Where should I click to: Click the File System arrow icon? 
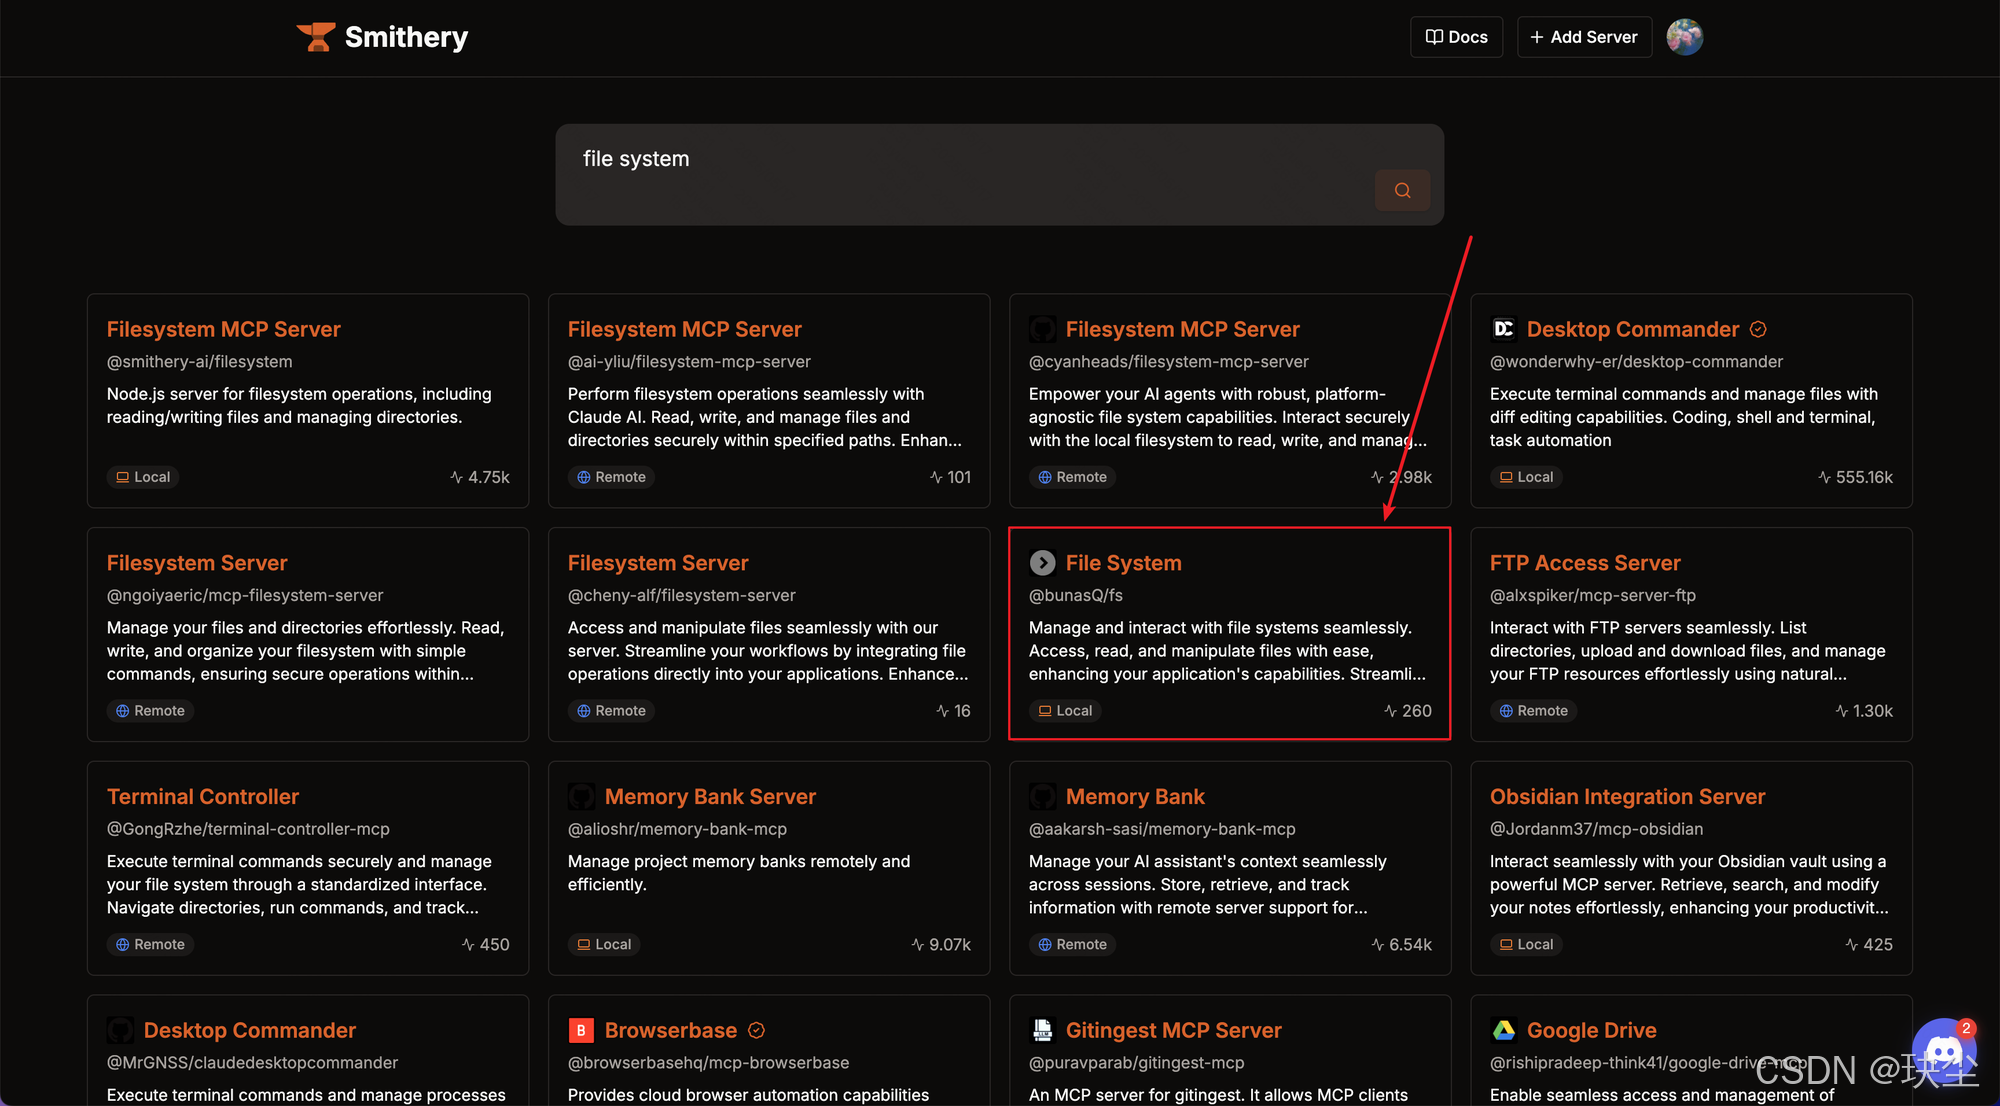tap(1042, 563)
